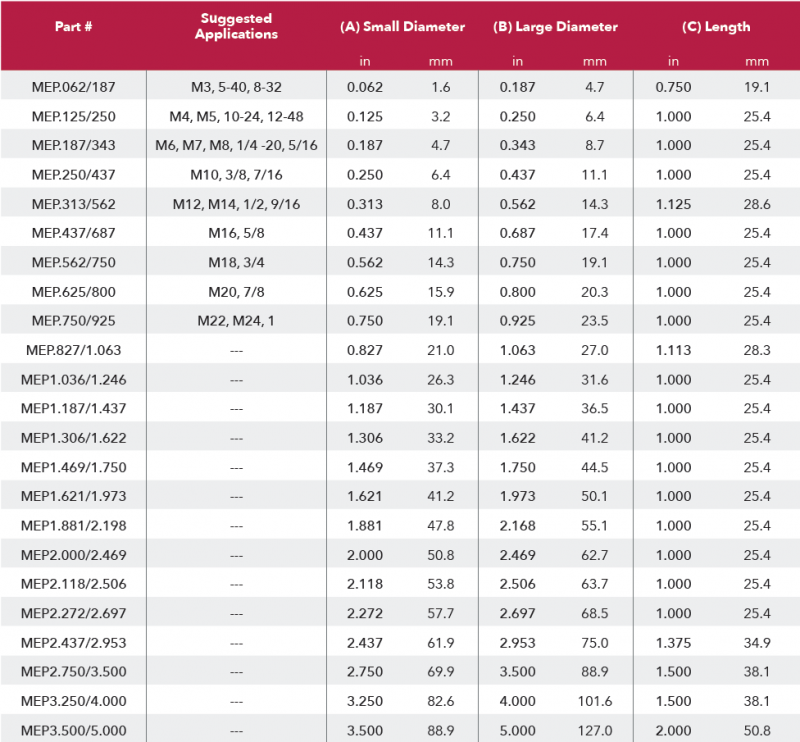Select the (C) Length column header
Screen dimensions: 800x742
pyautogui.click(x=716, y=27)
